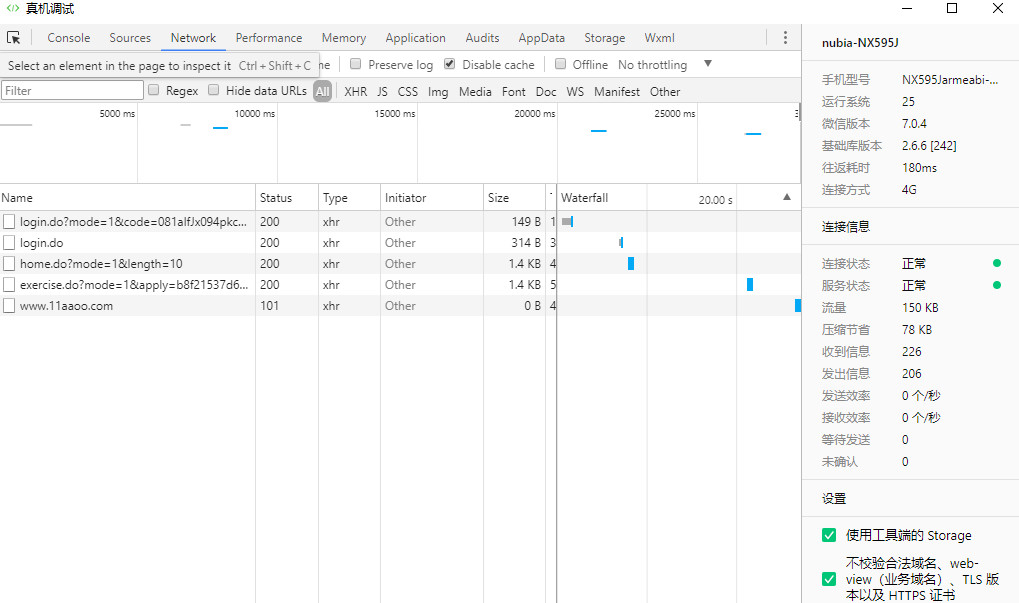
Task: Click the exercise.do waterfall bar
Action: [750, 284]
